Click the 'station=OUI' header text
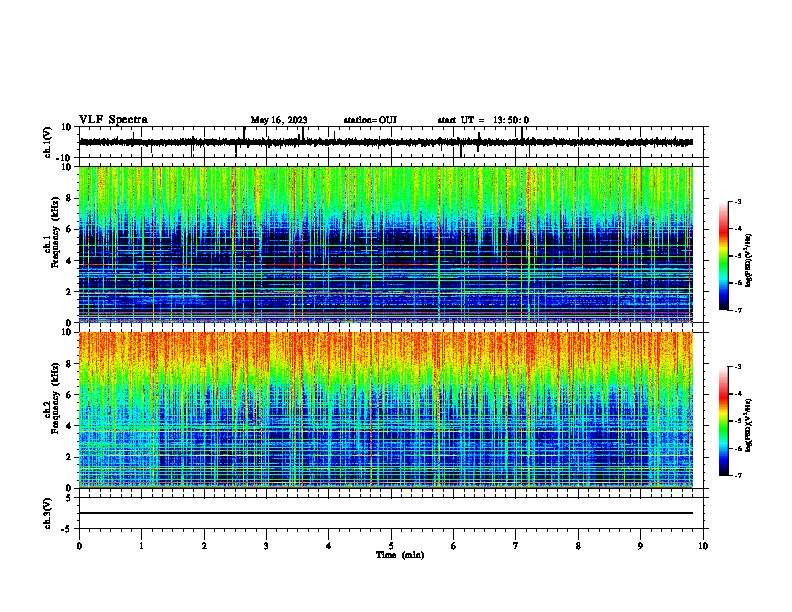Screen dimensions: 792x612 pos(370,120)
